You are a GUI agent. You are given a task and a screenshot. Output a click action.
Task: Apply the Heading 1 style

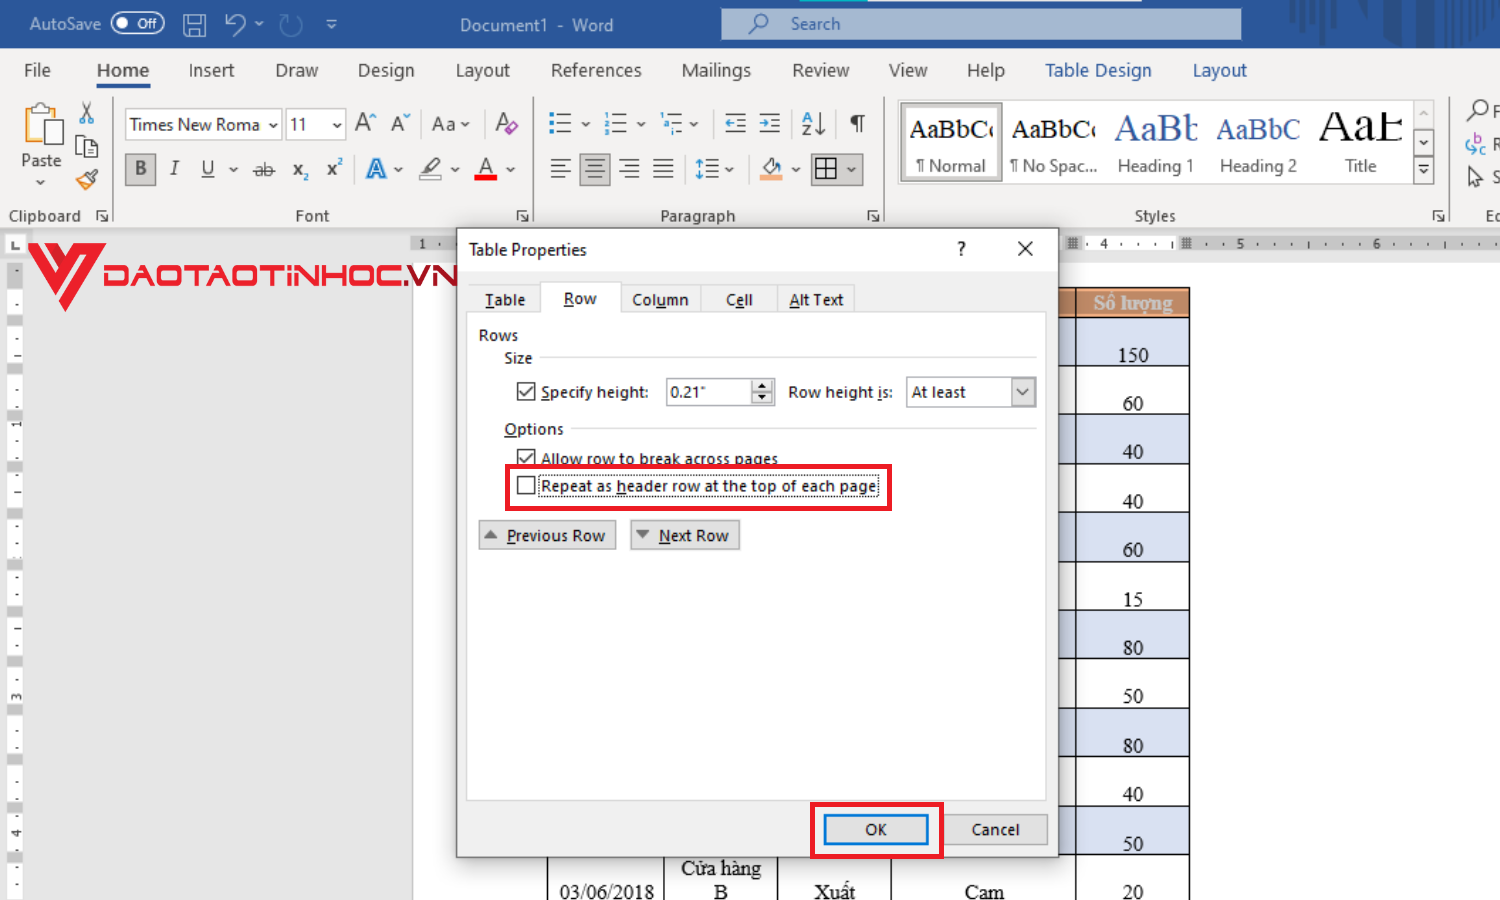[1155, 142]
